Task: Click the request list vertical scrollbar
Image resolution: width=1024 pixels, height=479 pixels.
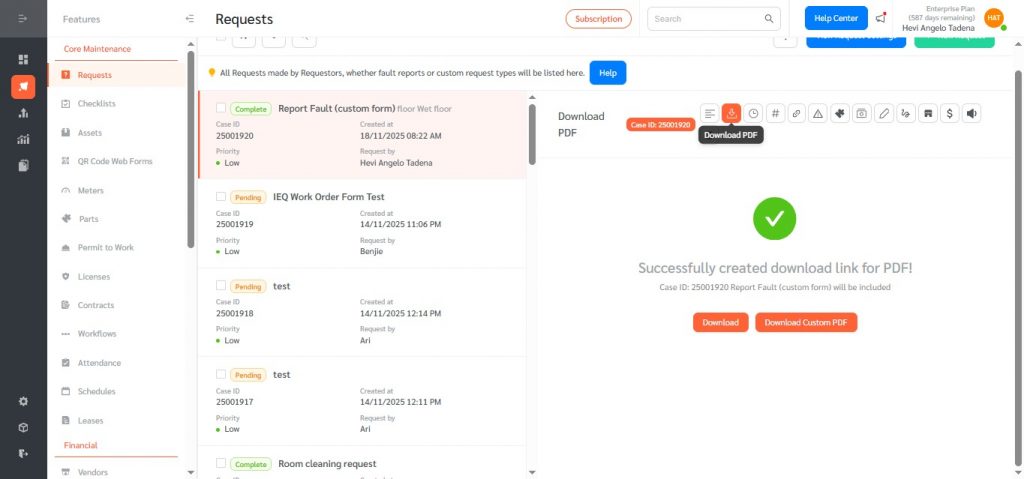Action: click(532, 130)
